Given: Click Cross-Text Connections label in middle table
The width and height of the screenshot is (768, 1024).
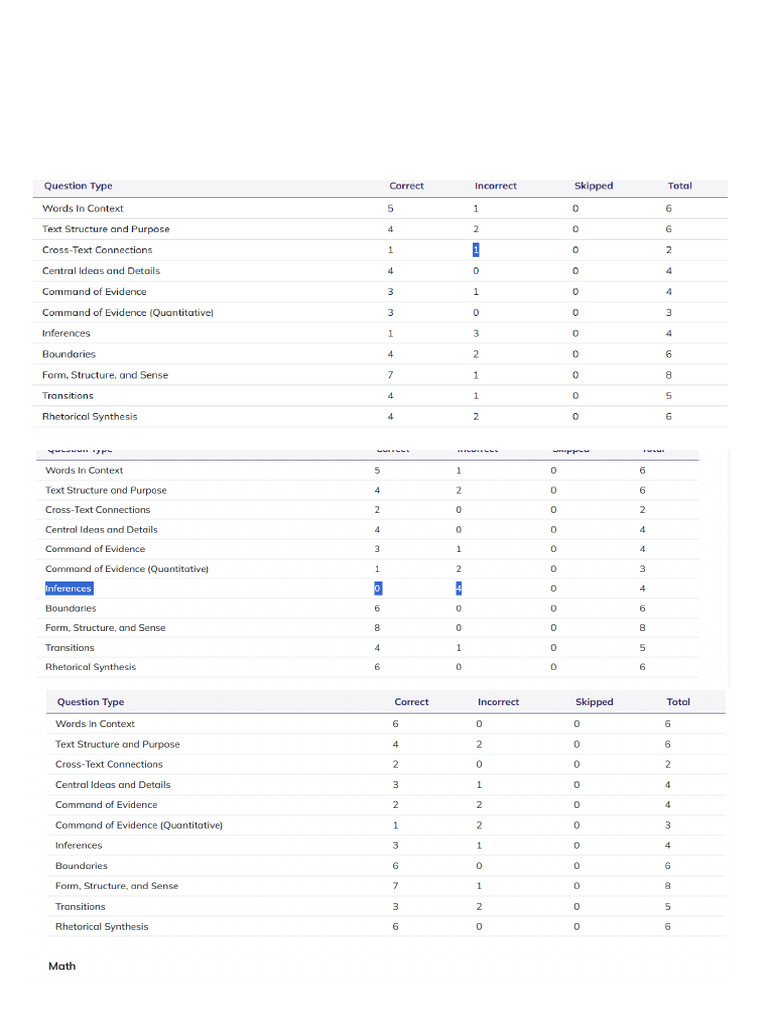Looking at the screenshot, I should tap(98, 510).
